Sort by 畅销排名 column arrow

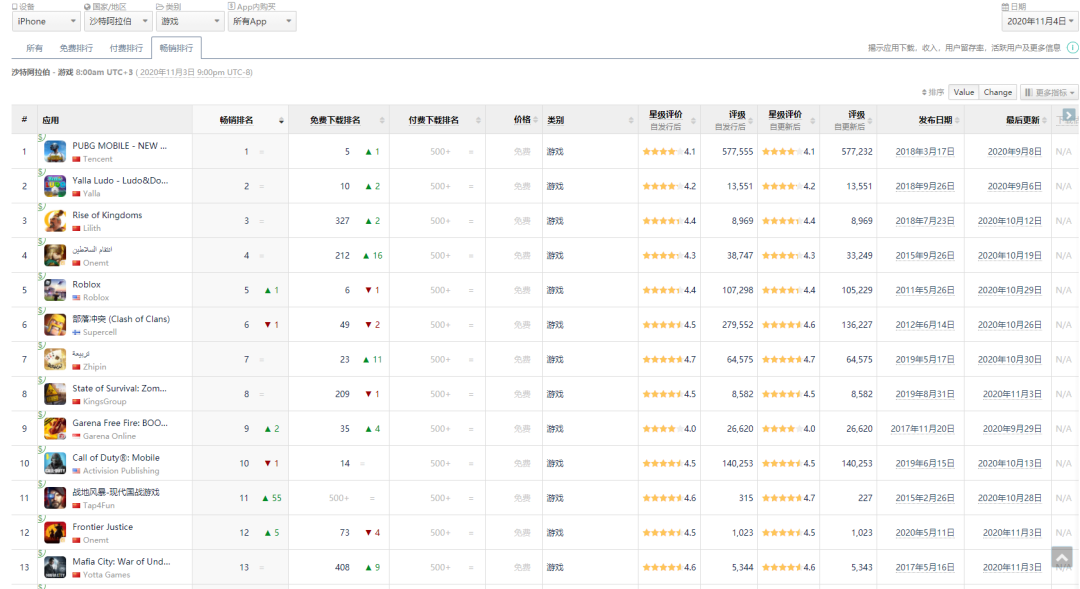[x=281, y=121]
